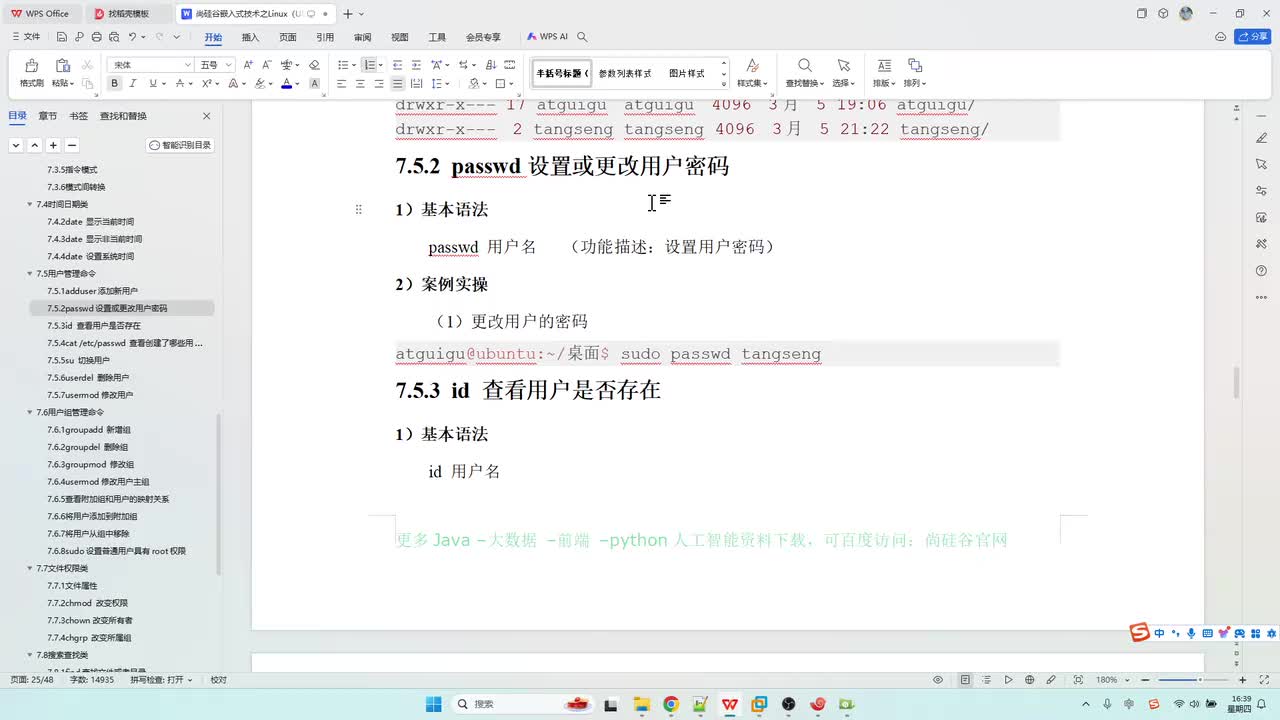Open the font name dropdown (宋体)
This screenshot has width=1280, height=720.
point(187,65)
